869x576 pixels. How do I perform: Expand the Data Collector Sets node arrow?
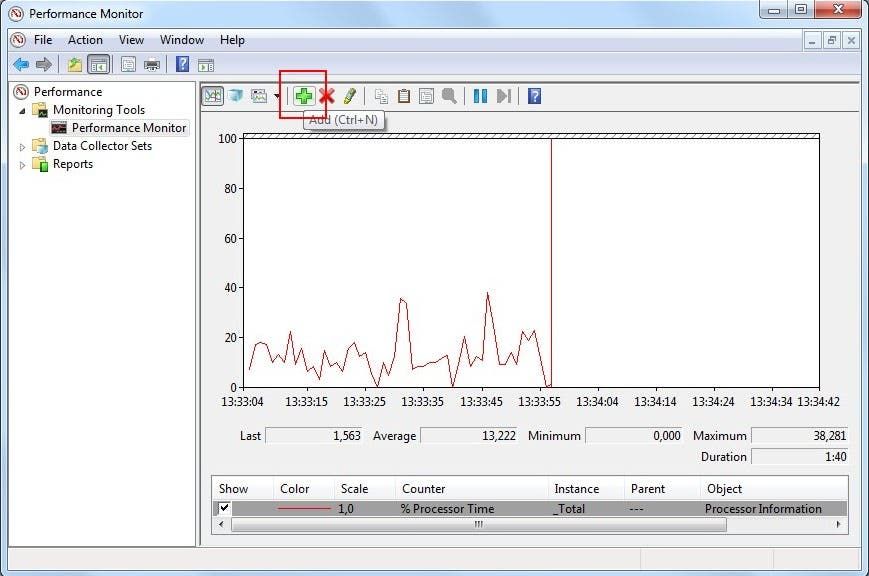point(22,147)
